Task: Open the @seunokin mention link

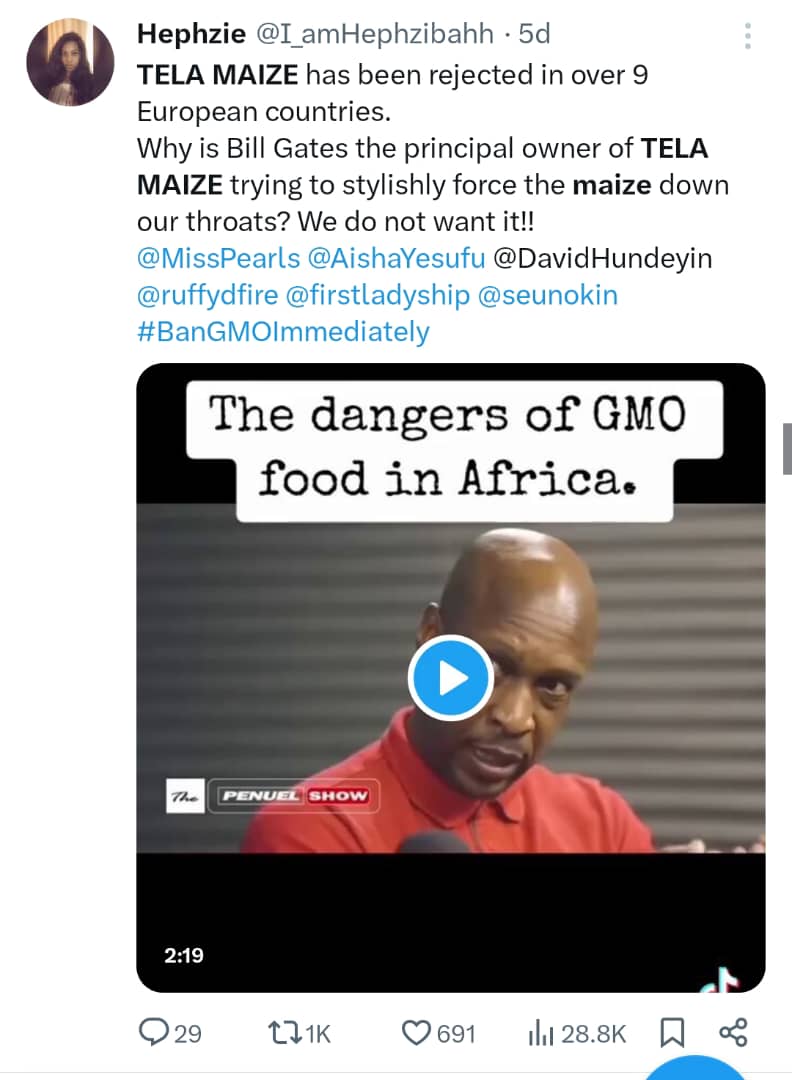Action: click(549, 295)
